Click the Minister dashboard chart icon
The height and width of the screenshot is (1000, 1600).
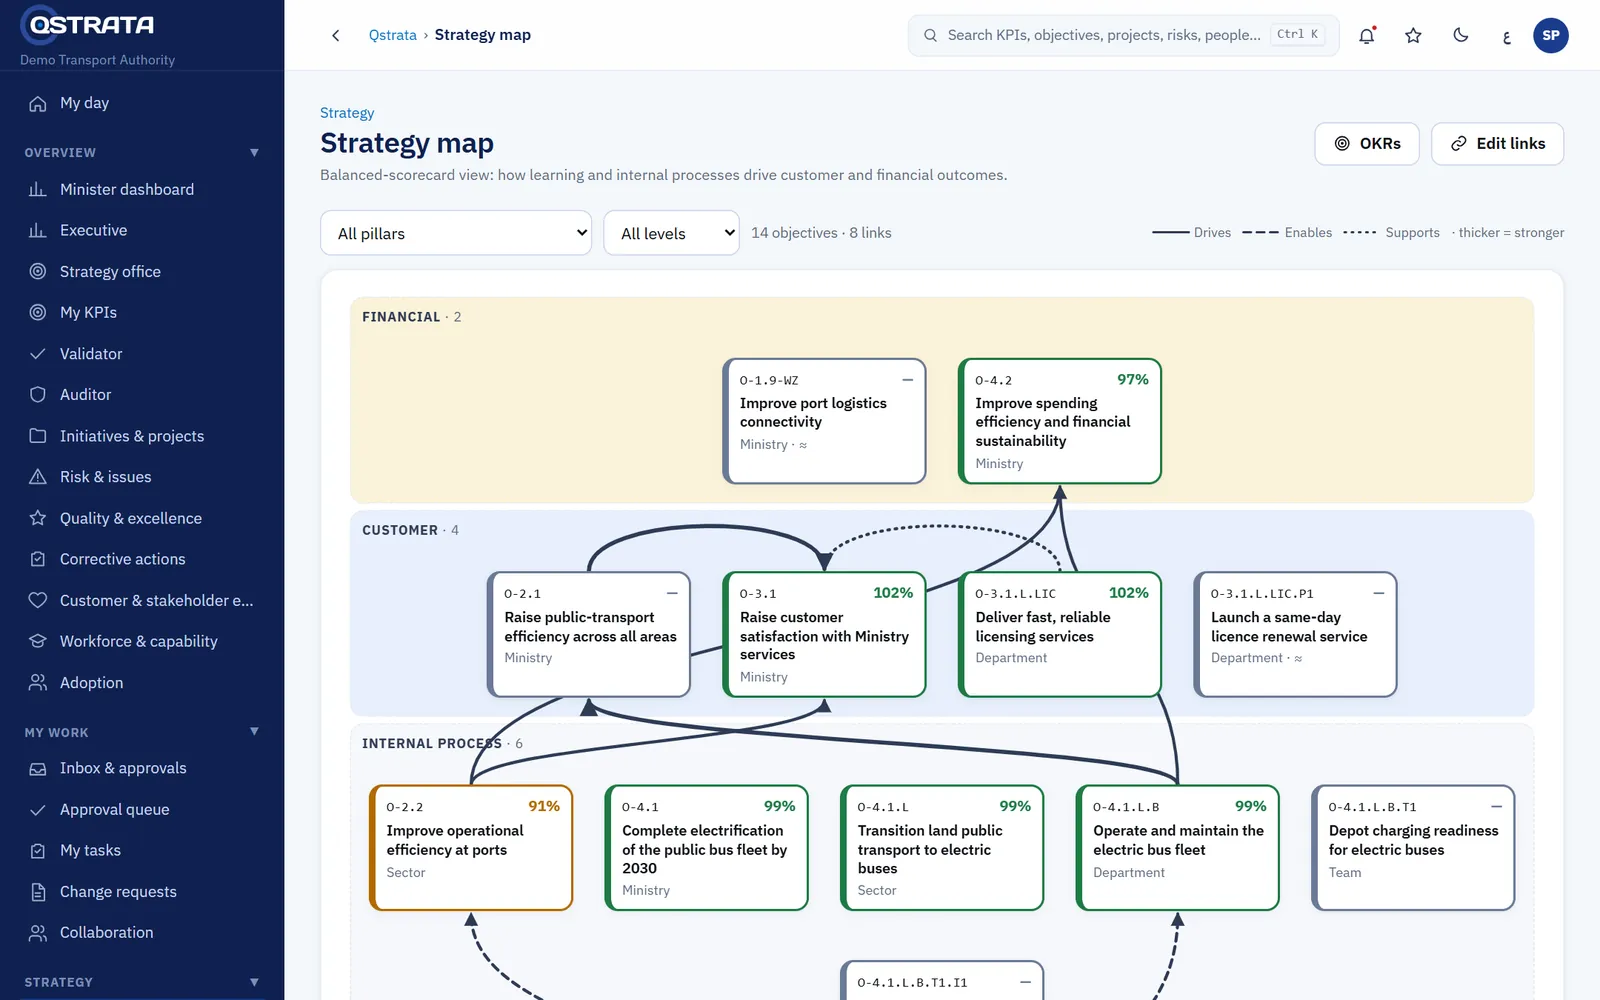38,189
